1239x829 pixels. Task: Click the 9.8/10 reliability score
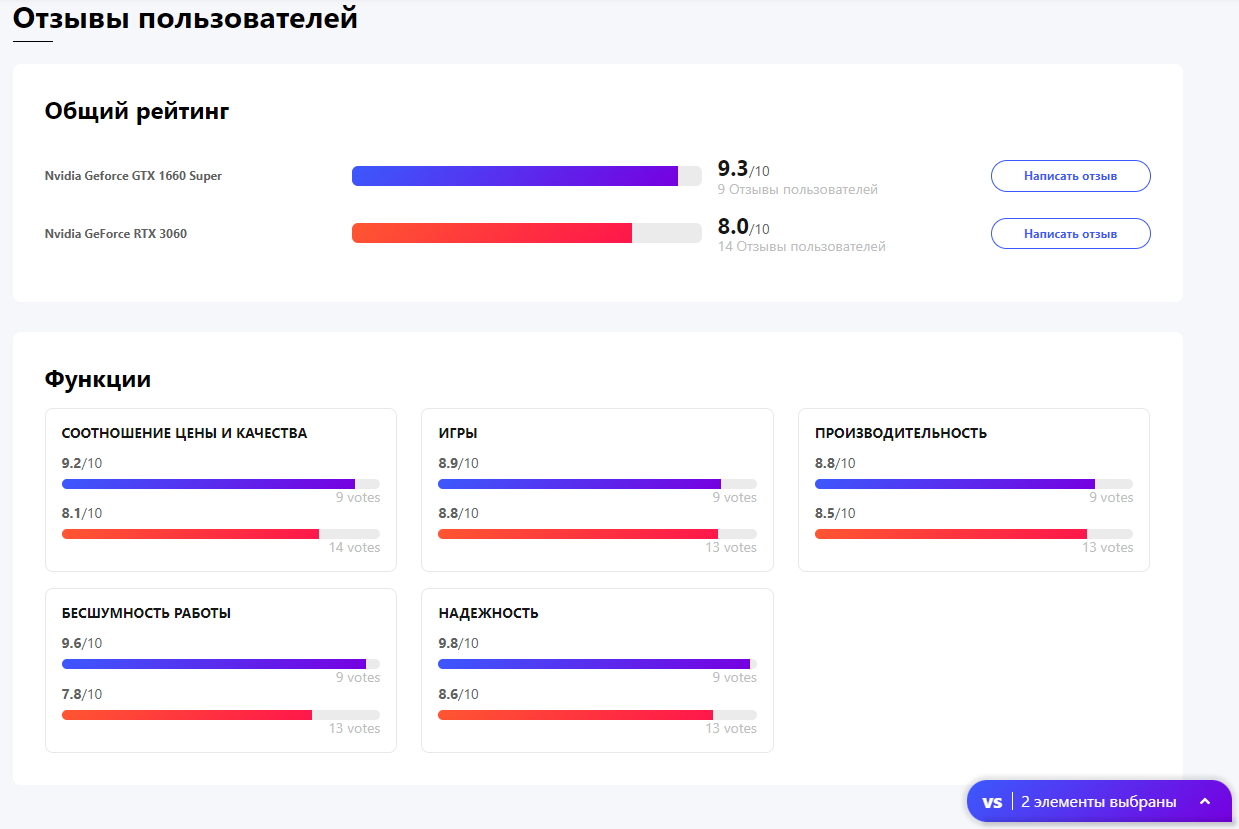point(459,643)
